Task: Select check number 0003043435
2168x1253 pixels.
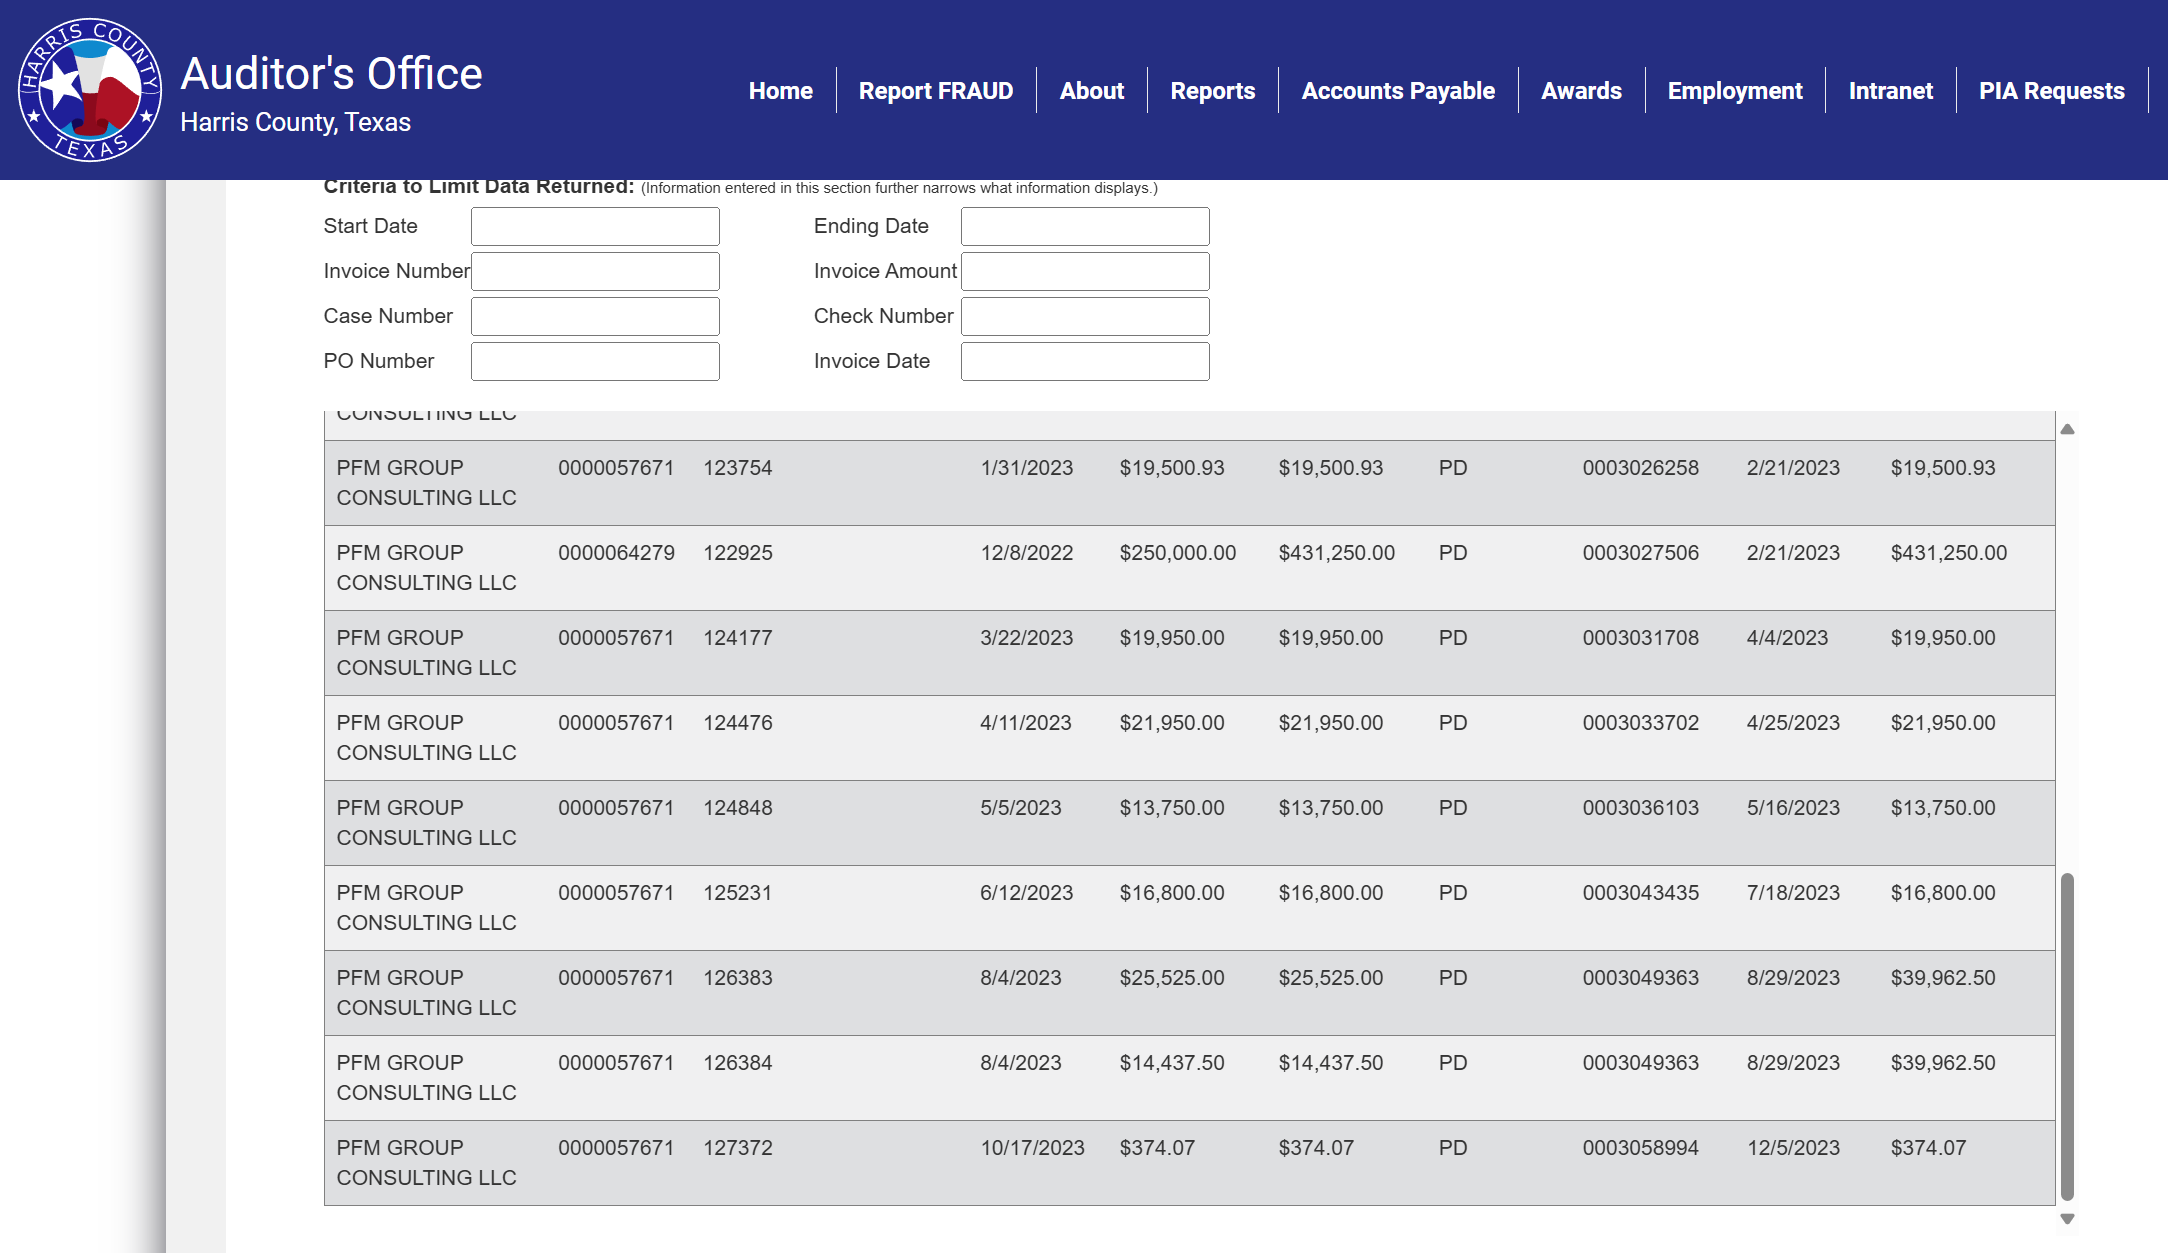Action: click(1640, 893)
